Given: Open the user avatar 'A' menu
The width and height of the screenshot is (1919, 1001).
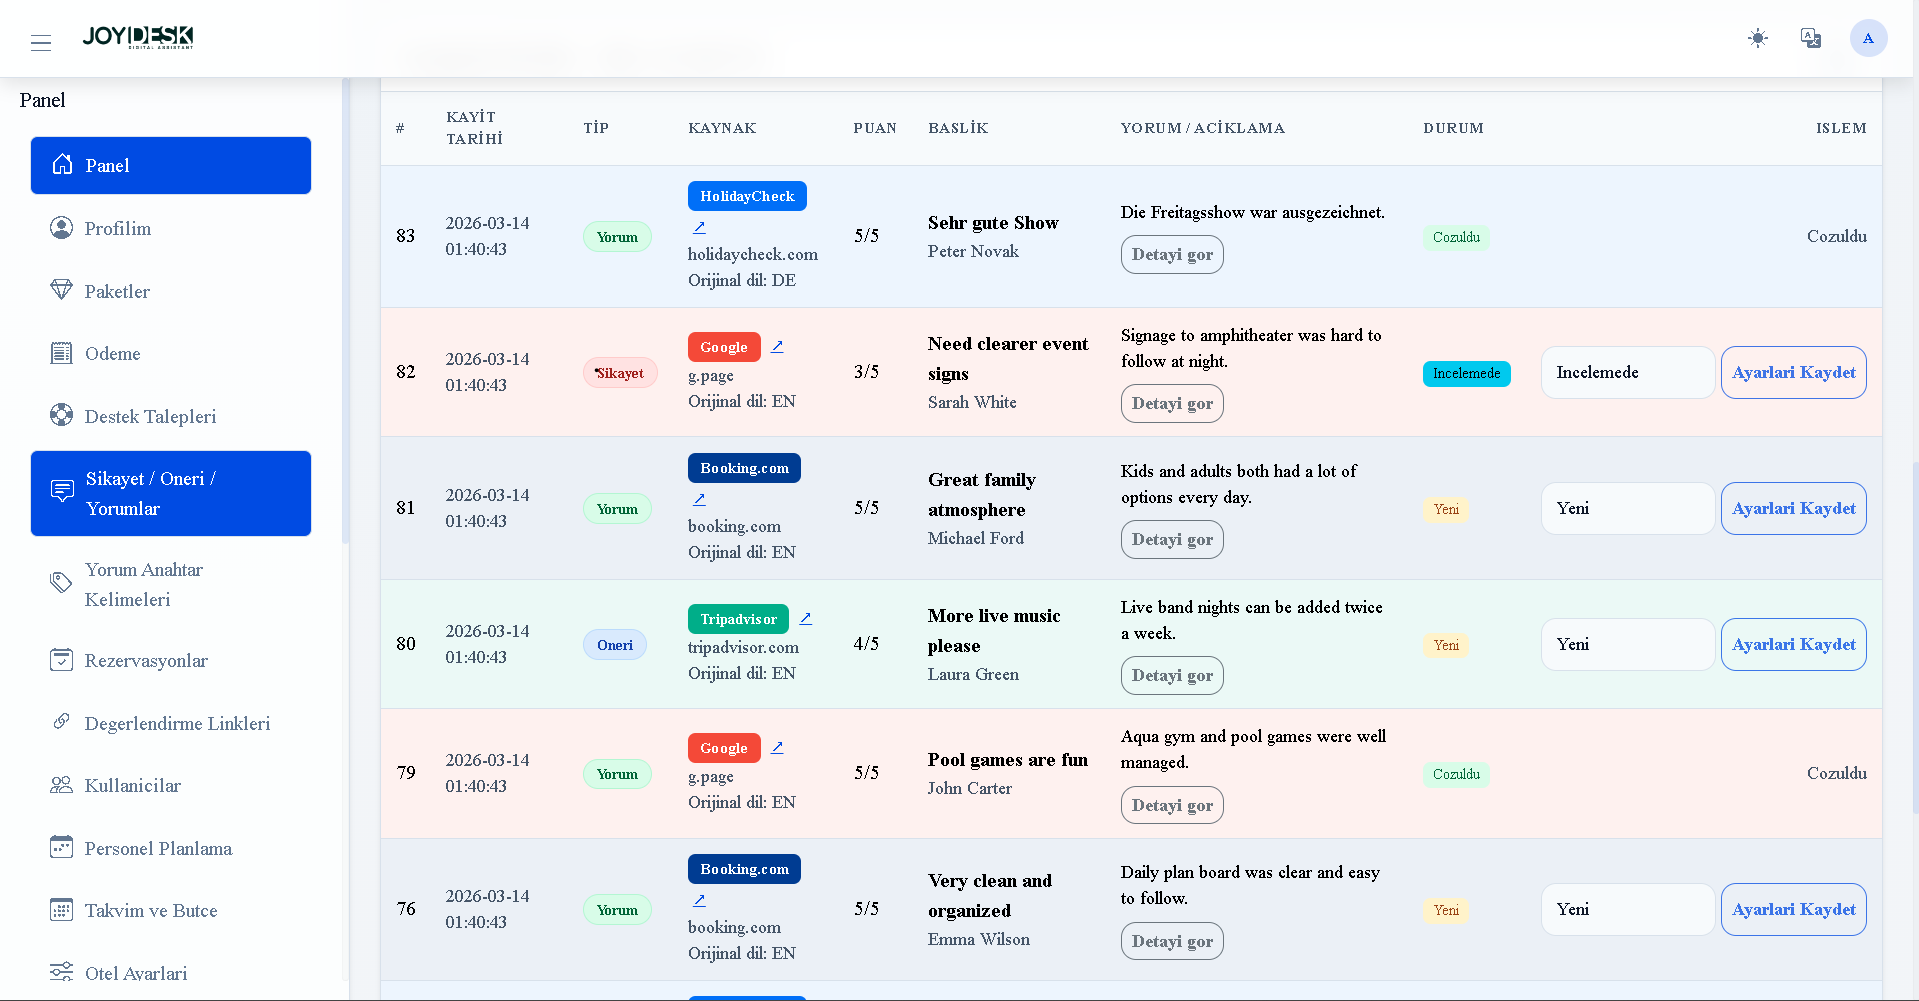Looking at the screenshot, I should [x=1867, y=38].
